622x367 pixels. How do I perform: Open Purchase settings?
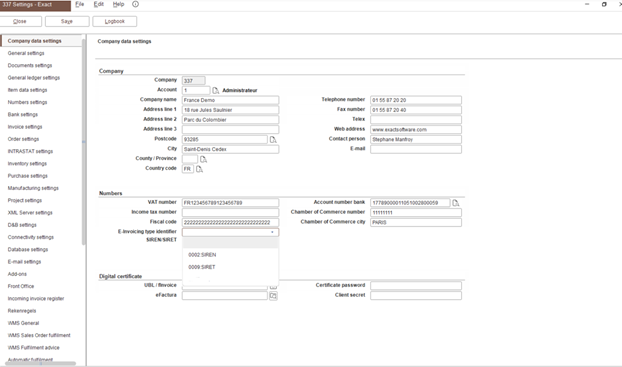(x=28, y=176)
